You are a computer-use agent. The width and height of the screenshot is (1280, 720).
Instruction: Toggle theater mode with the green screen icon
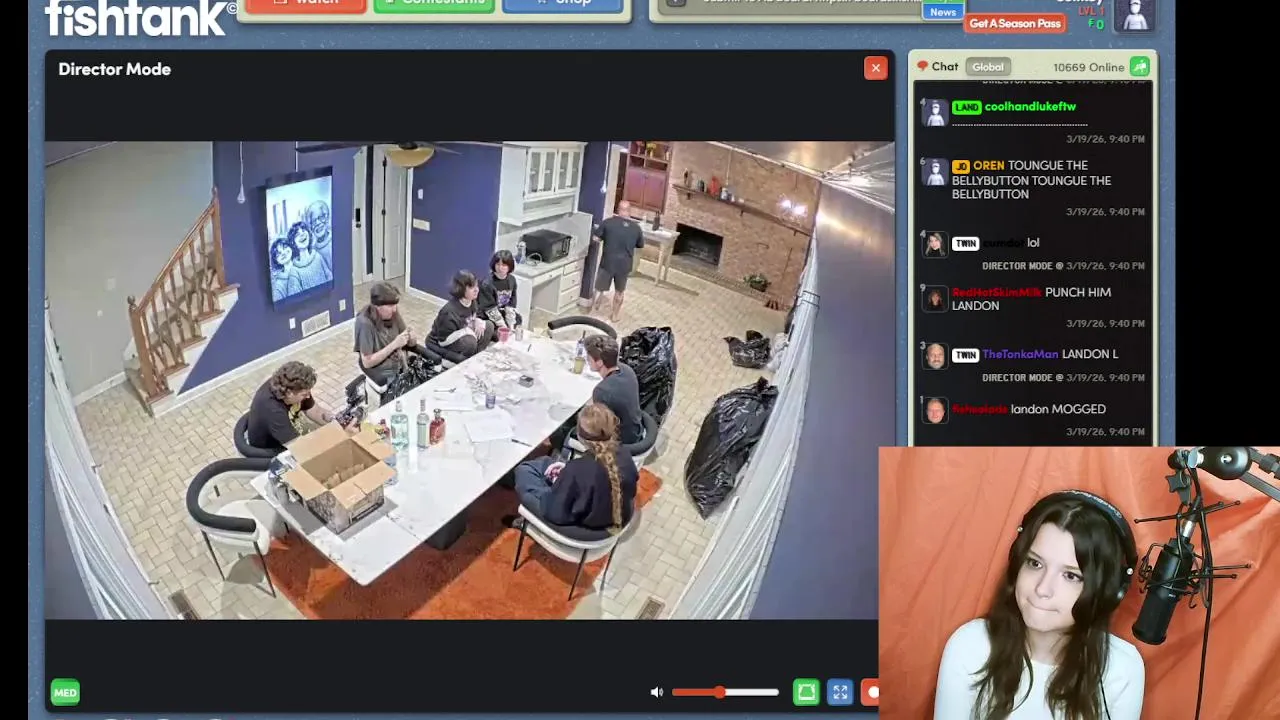[x=806, y=692]
